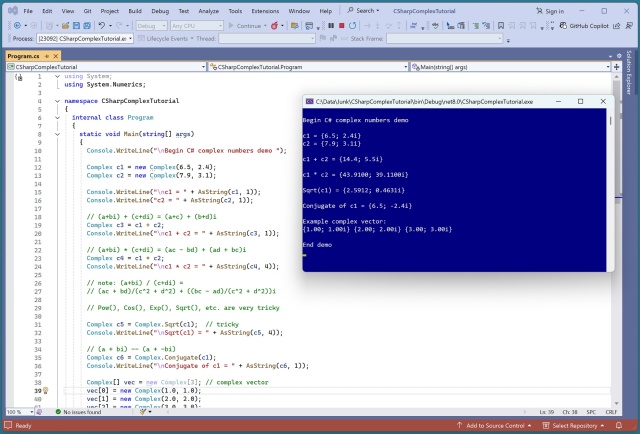Click the CRLF line ending indicator
The height and width of the screenshot is (434, 640).
[x=611, y=412]
